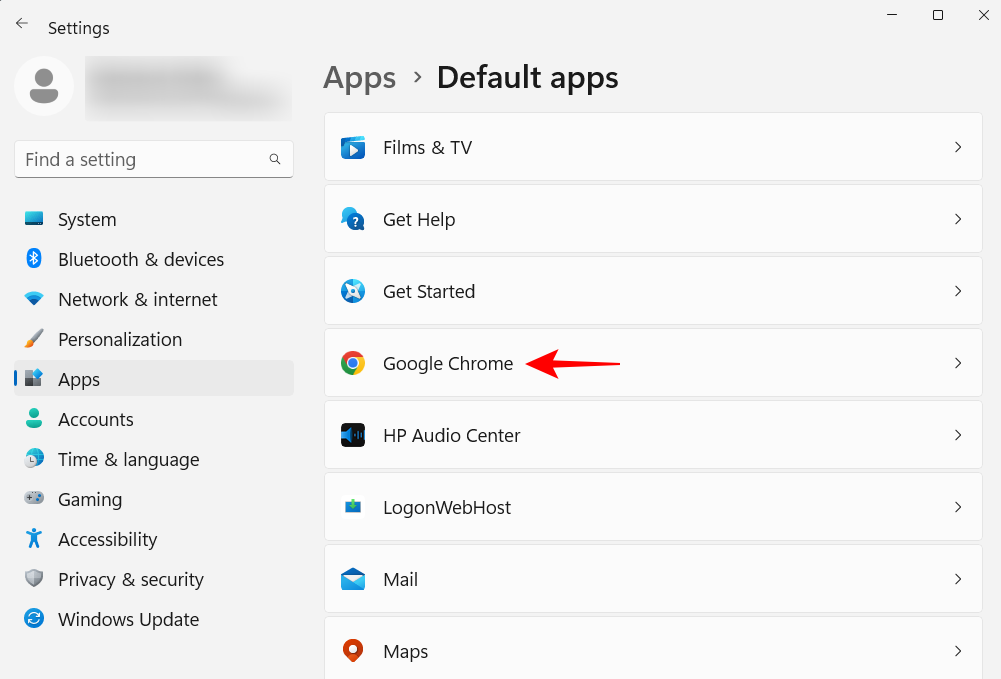
Task: Click the search magnifier icon
Action: pos(275,159)
